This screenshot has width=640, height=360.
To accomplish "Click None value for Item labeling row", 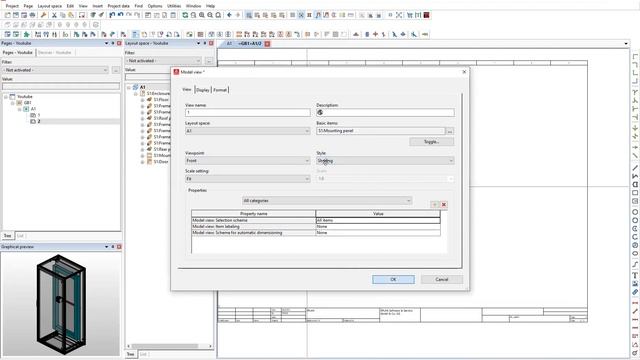I will point(378,227).
